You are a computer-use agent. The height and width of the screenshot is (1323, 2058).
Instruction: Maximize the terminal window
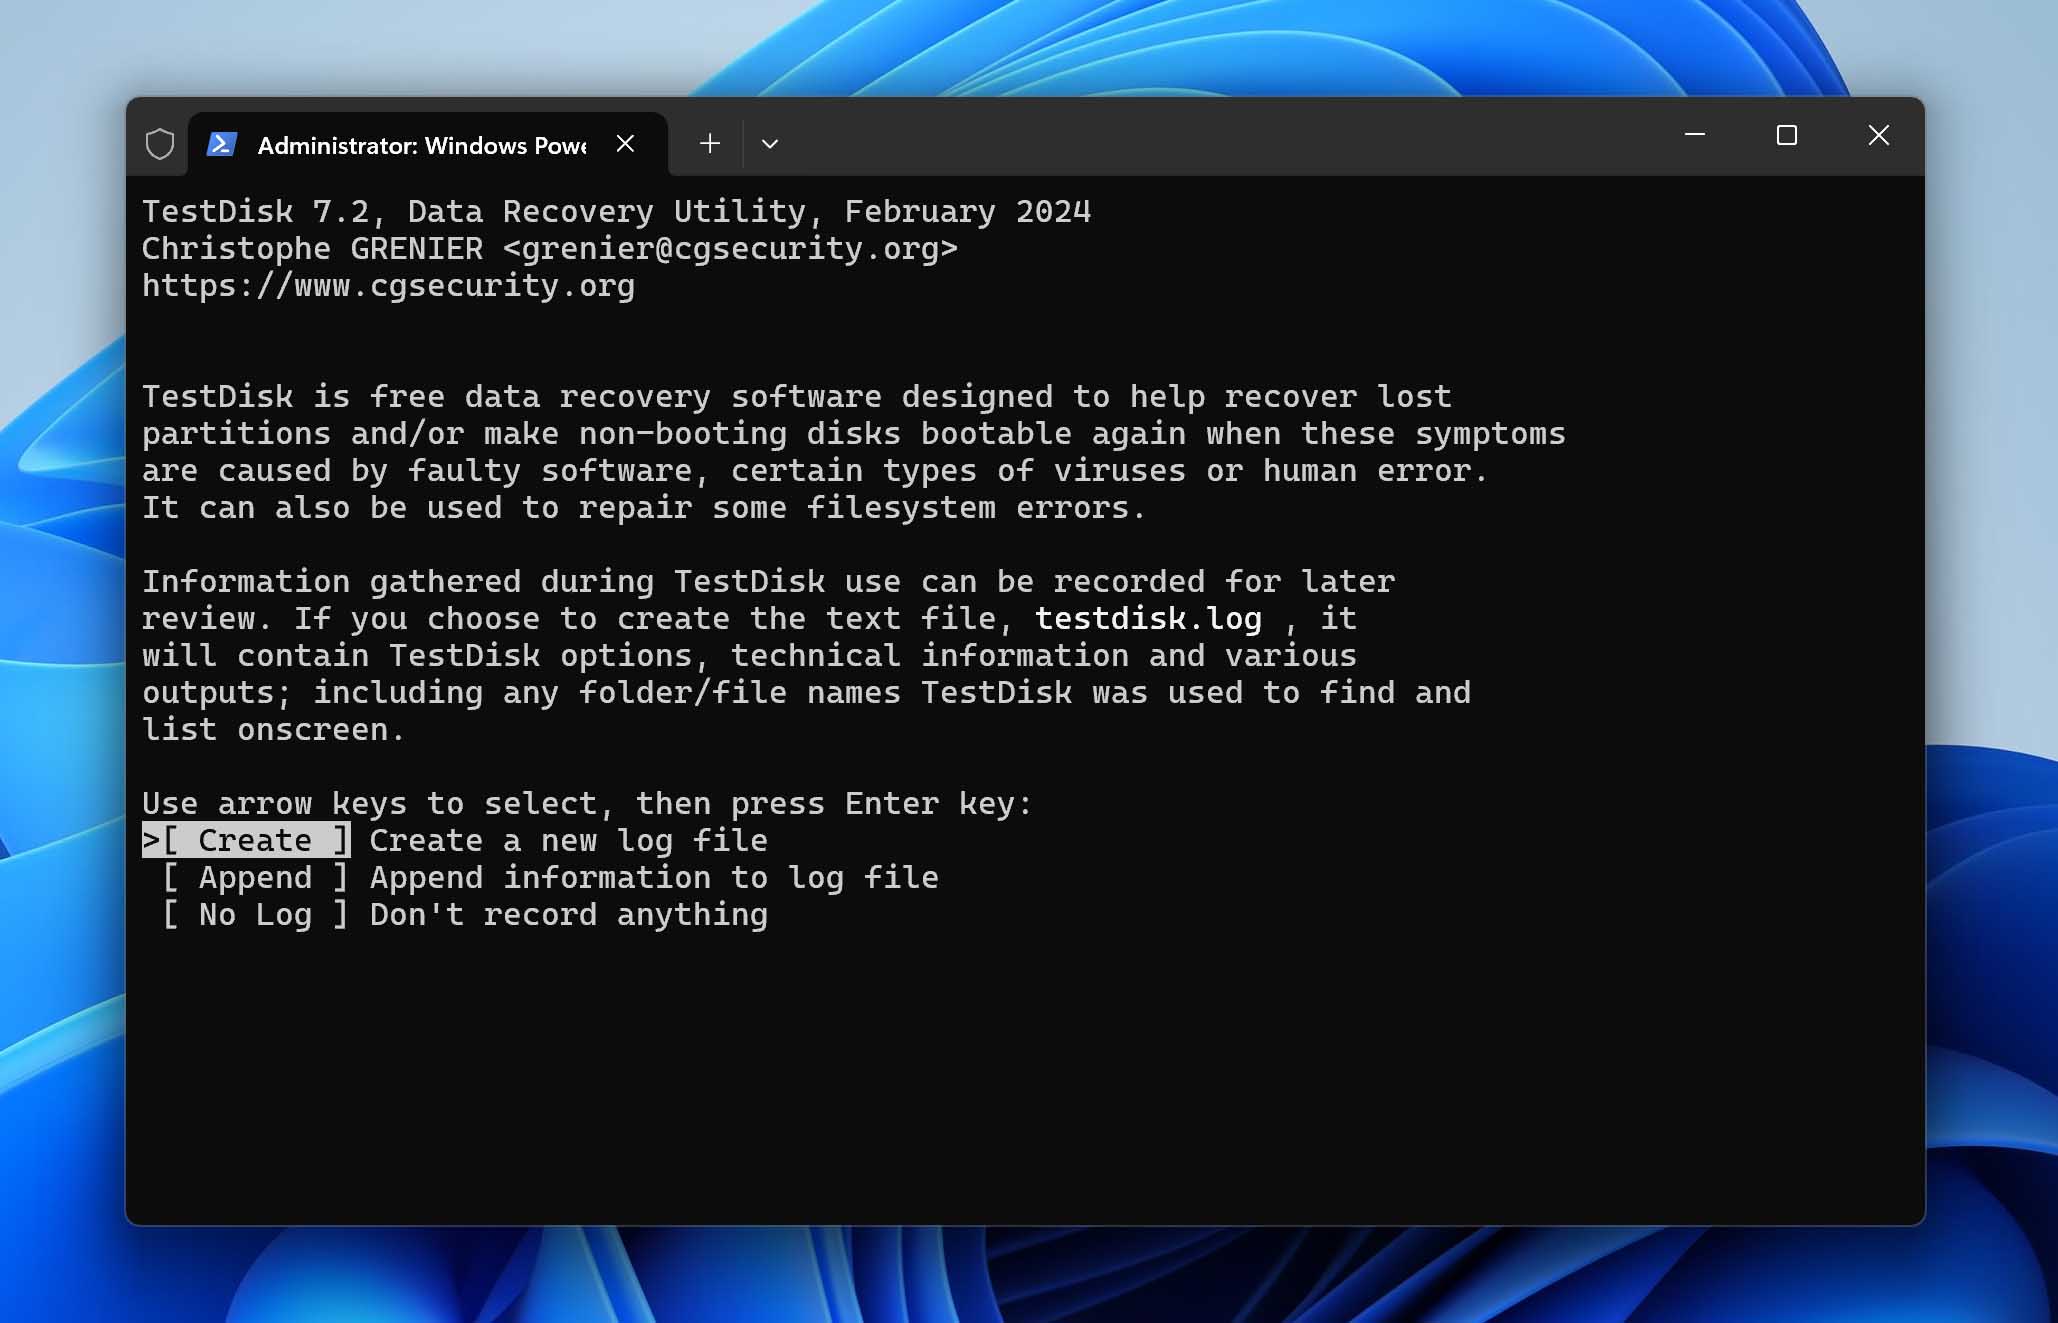click(x=1787, y=135)
